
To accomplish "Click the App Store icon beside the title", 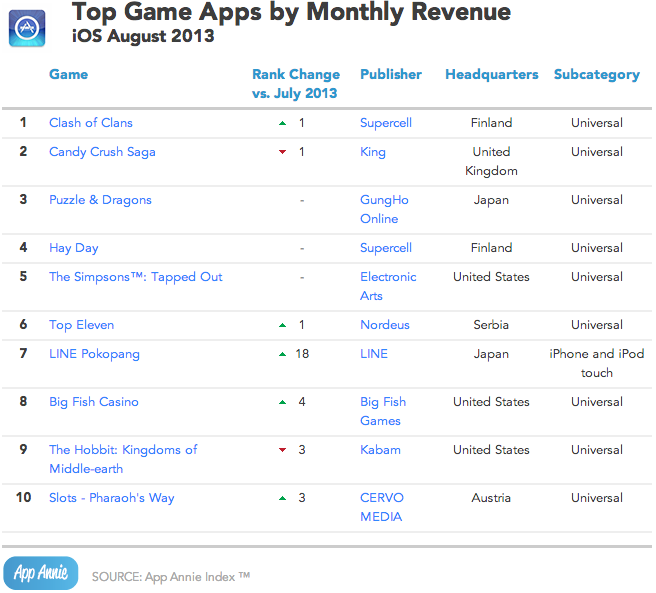I will pyautogui.click(x=27, y=28).
